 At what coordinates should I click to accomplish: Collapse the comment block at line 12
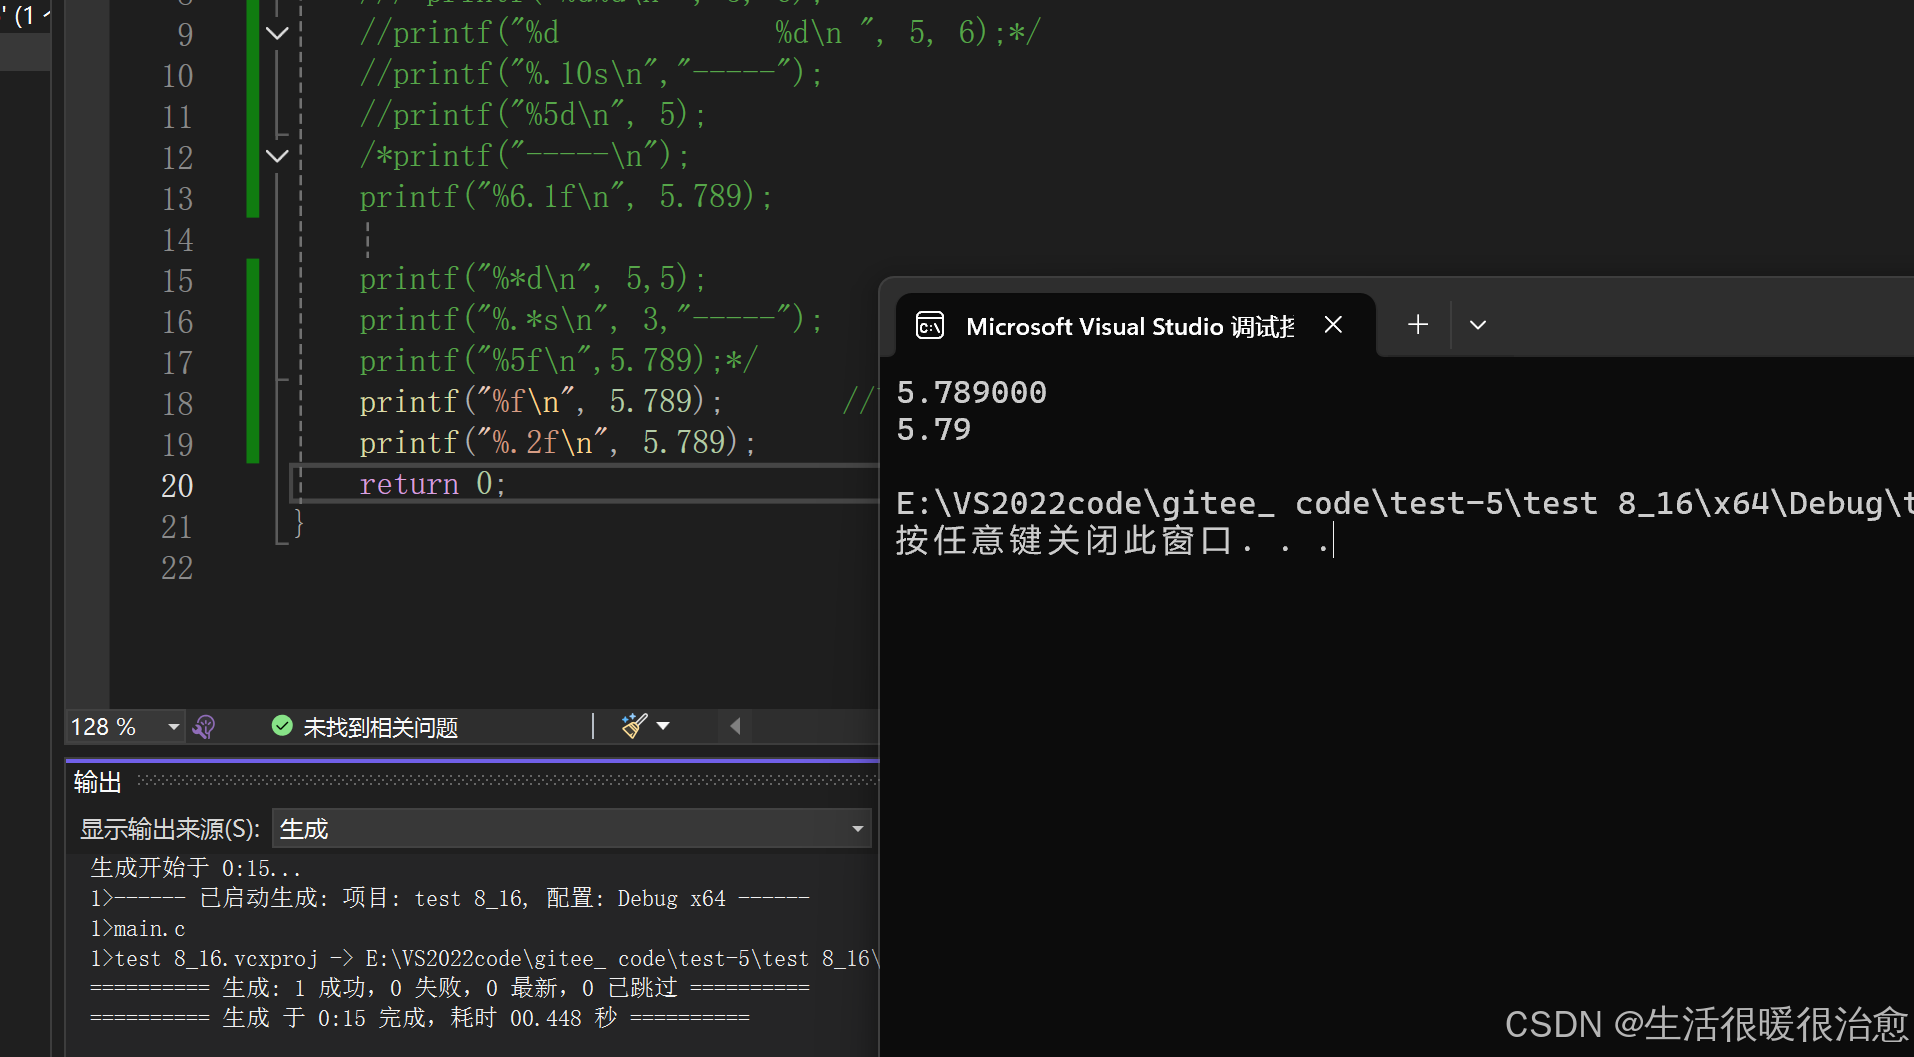click(x=277, y=156)
